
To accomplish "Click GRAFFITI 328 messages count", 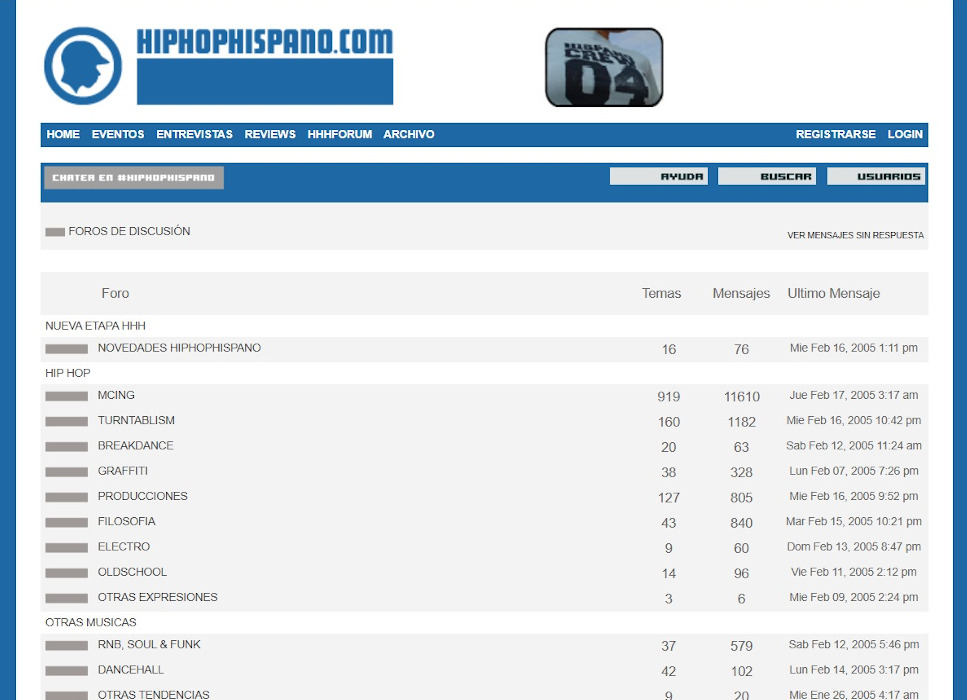I will [x=741, y=473].
